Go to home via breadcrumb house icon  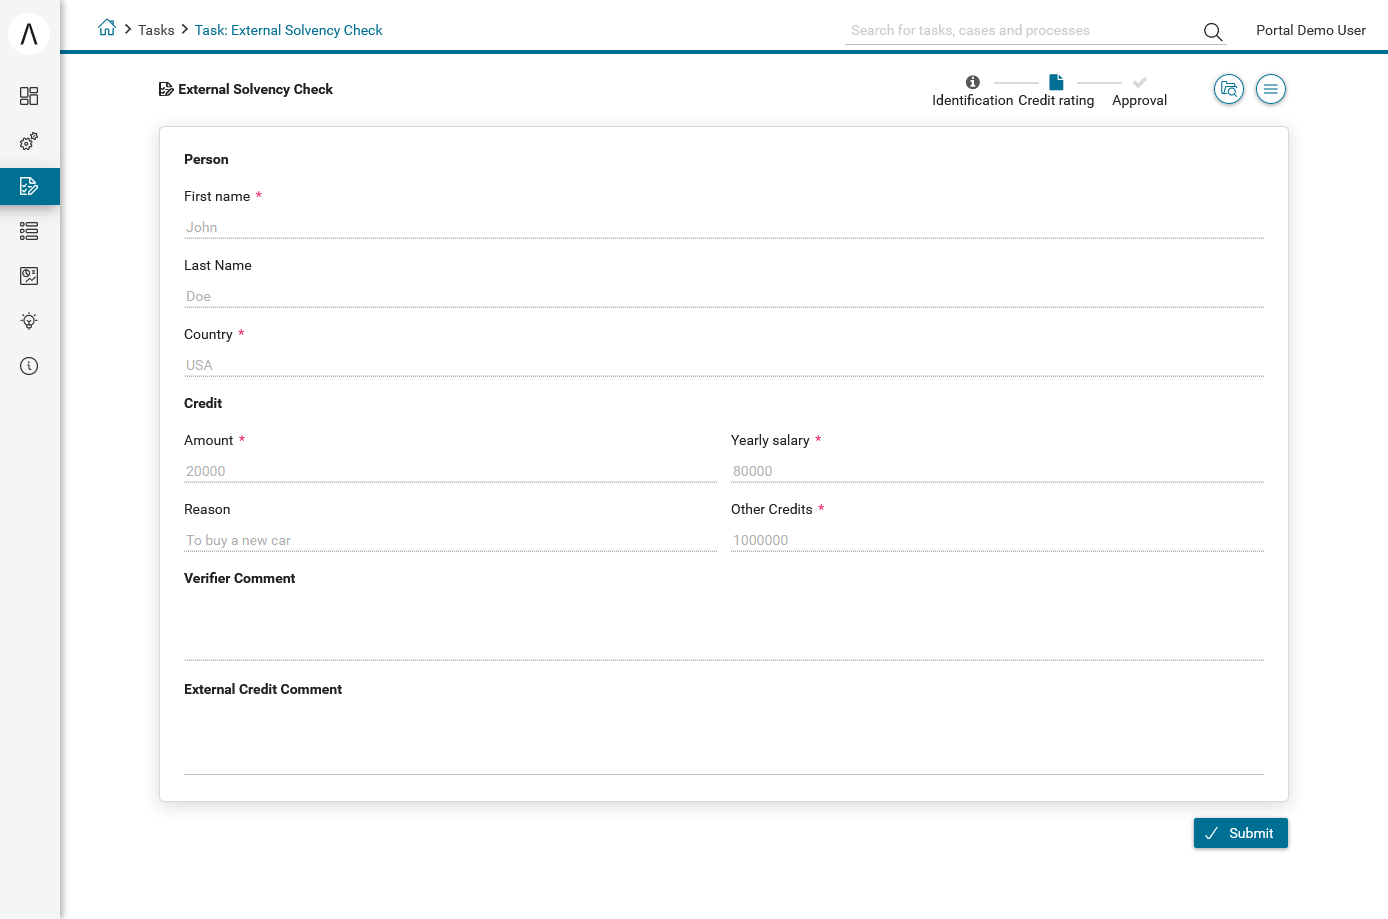point(107,28)
